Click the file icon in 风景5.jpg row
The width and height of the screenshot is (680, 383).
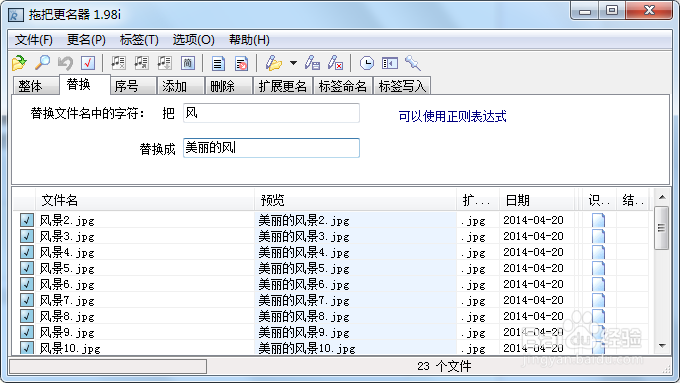point(598,268)
